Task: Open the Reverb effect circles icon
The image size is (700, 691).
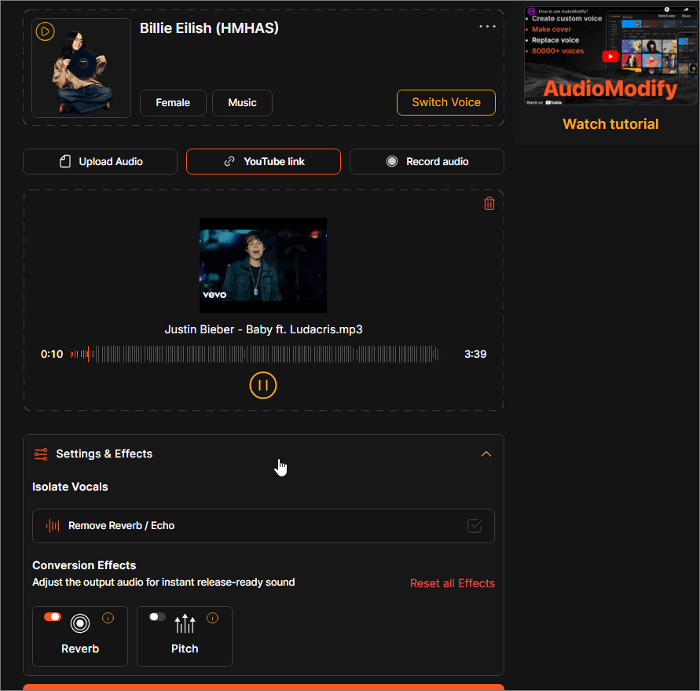Action: point(80,624)
